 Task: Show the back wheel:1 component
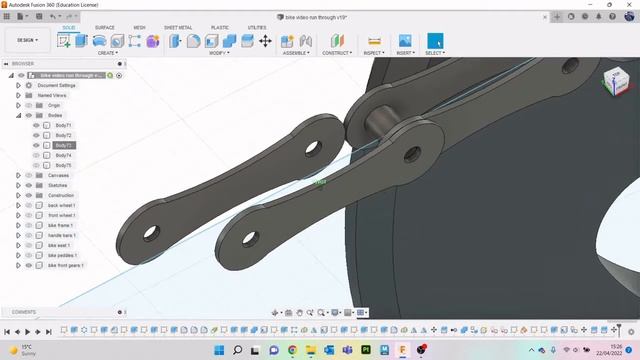(29, 205)
